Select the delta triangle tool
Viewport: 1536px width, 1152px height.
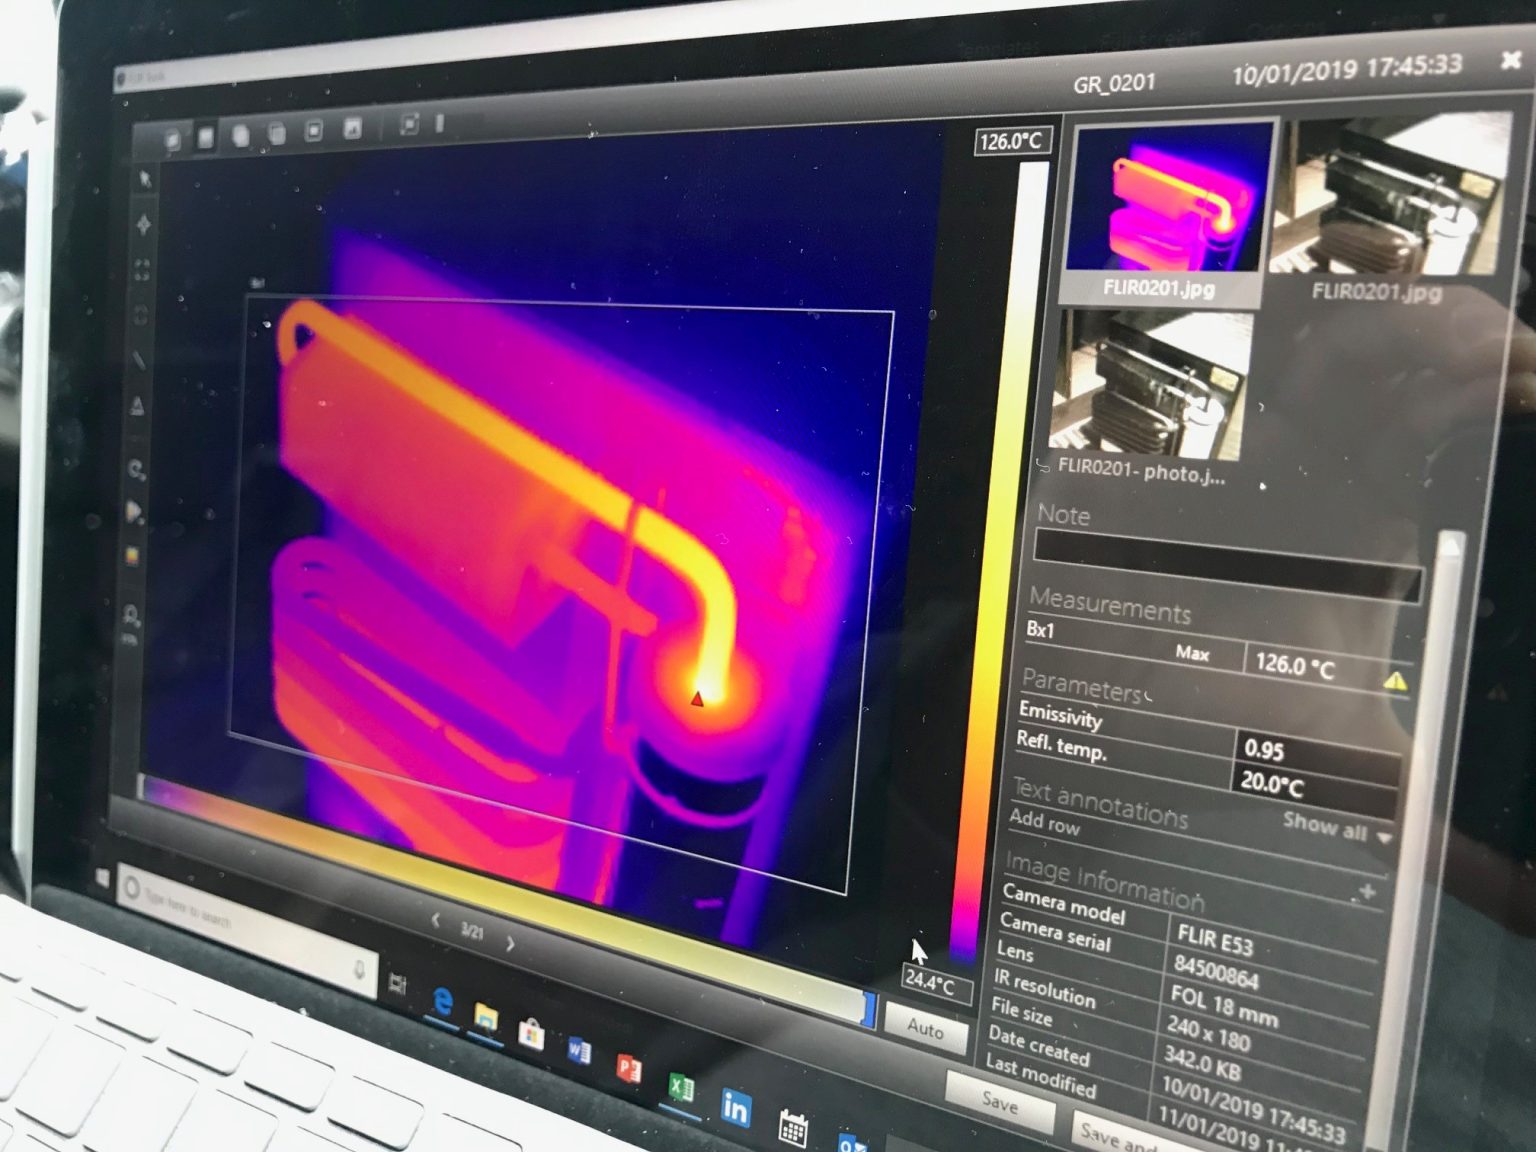[137, 407]
